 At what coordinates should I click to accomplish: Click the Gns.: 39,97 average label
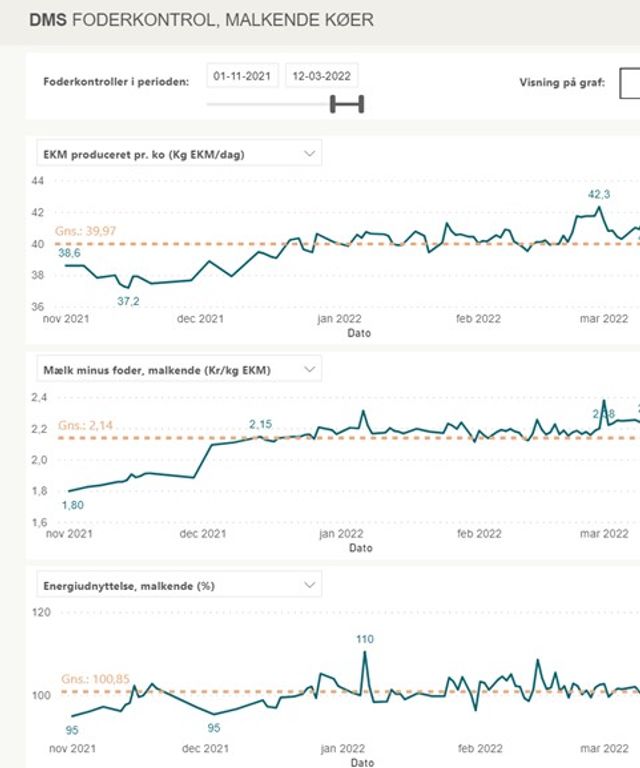tap(86, 231)
